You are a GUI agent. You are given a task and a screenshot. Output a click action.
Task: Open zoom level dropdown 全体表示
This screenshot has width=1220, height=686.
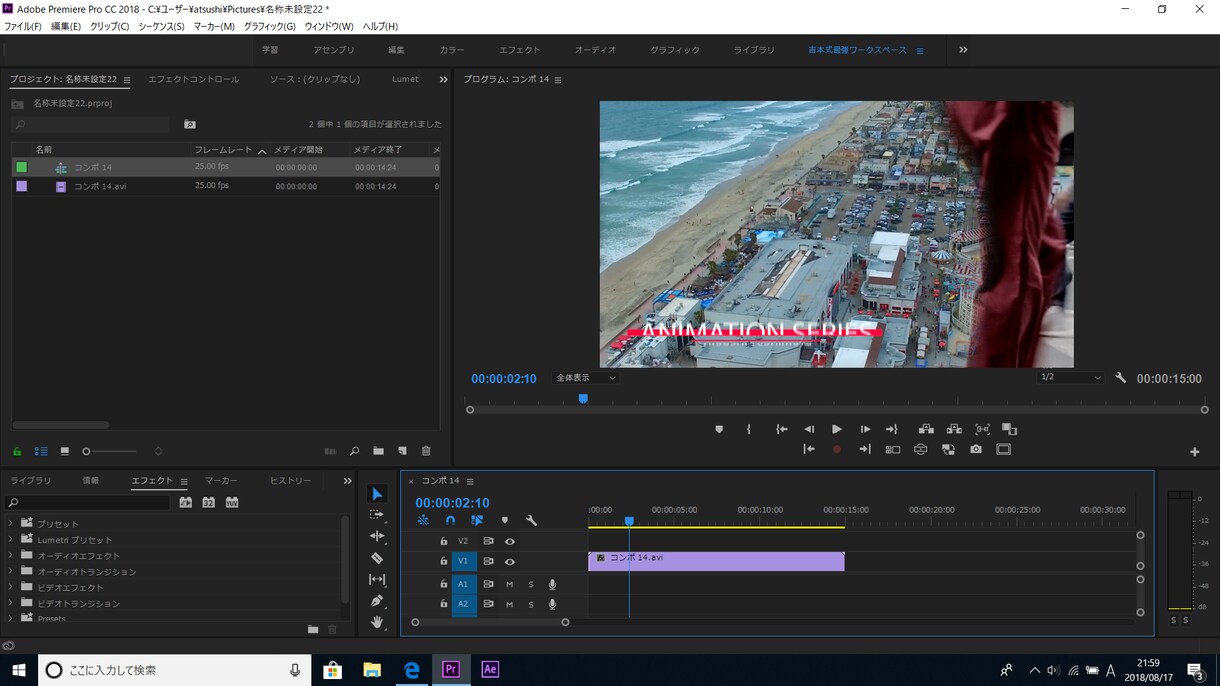tap(586, 378)
